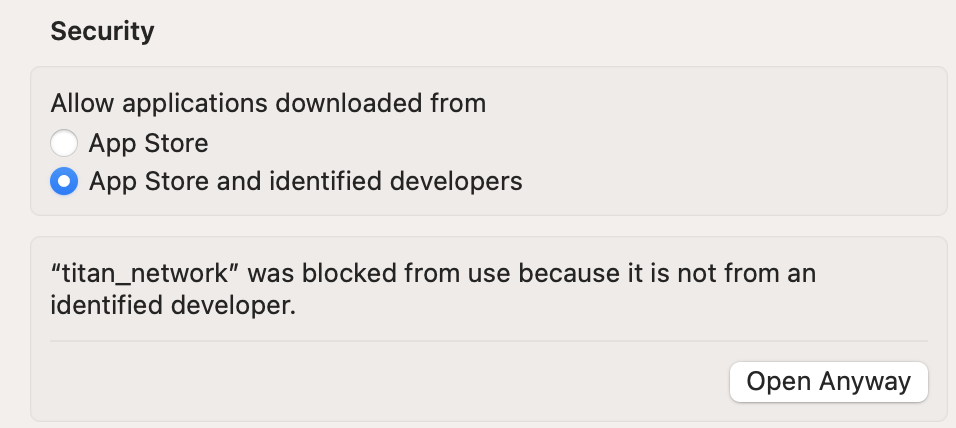Click the empty circle beside App Store
The width and height of the screenshot is (956, 428).
point(65,143)
